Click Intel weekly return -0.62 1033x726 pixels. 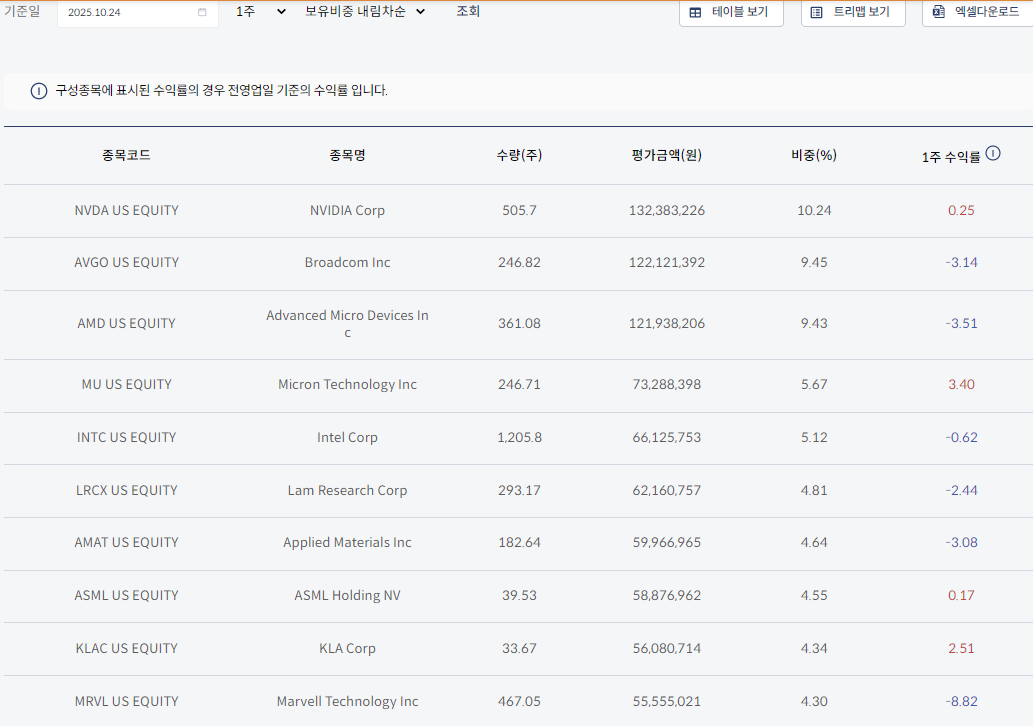[x=961, y=437]
